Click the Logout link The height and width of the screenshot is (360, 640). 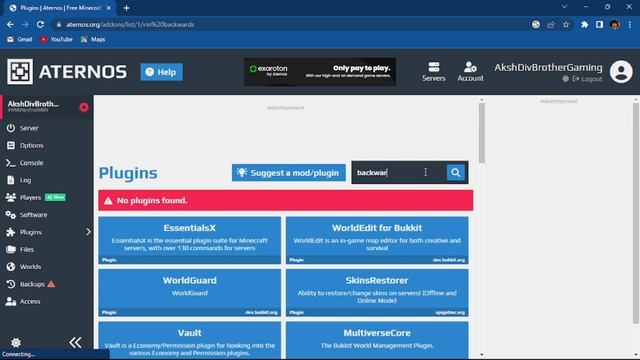[x=587, y=79]
